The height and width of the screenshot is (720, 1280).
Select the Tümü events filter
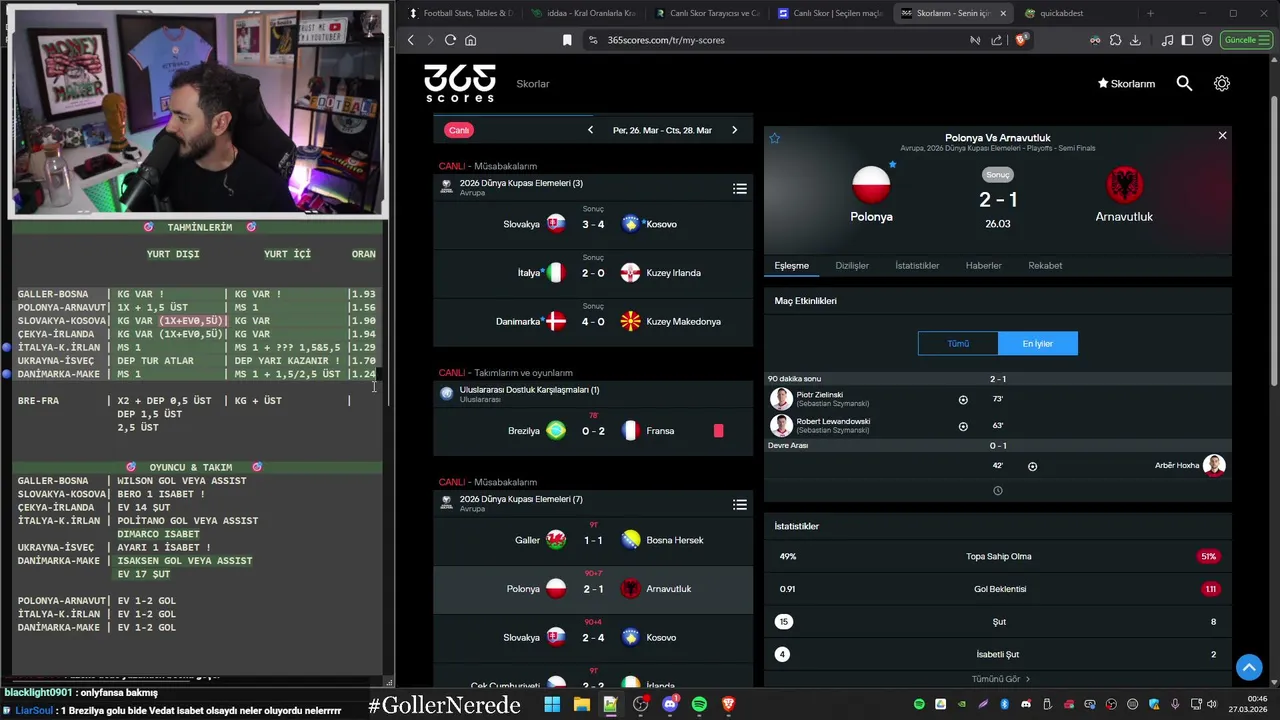click(958, 343)
